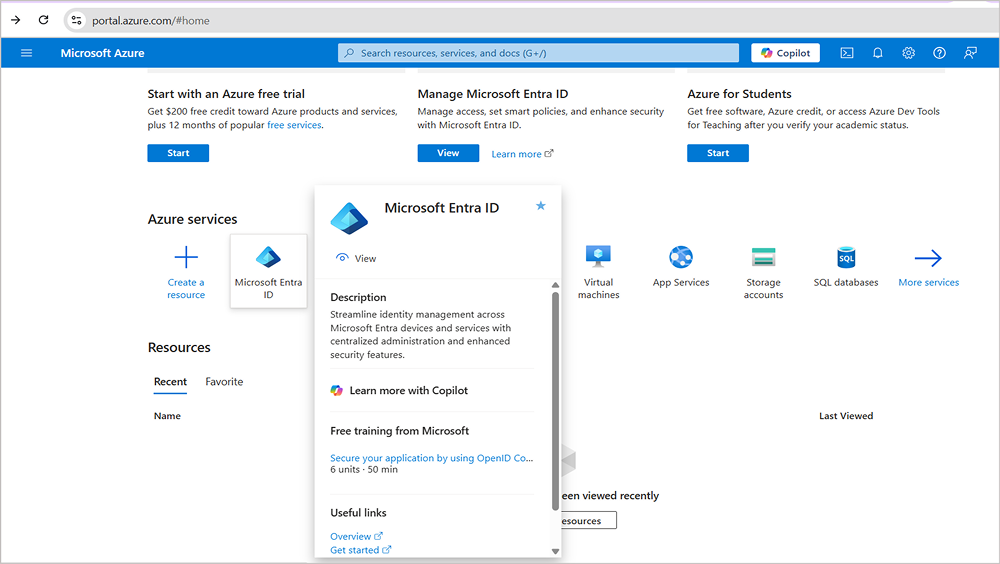Open the Cloud Shell icon
This screenshot has height=564, width=1000.
click(x=846, y=53)
